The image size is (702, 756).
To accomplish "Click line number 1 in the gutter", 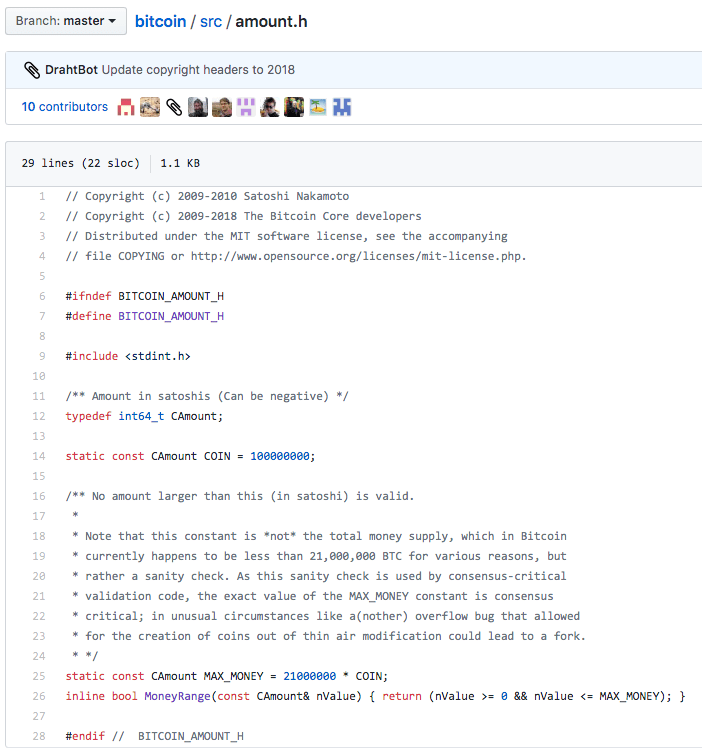I will (x=42, y=196).
